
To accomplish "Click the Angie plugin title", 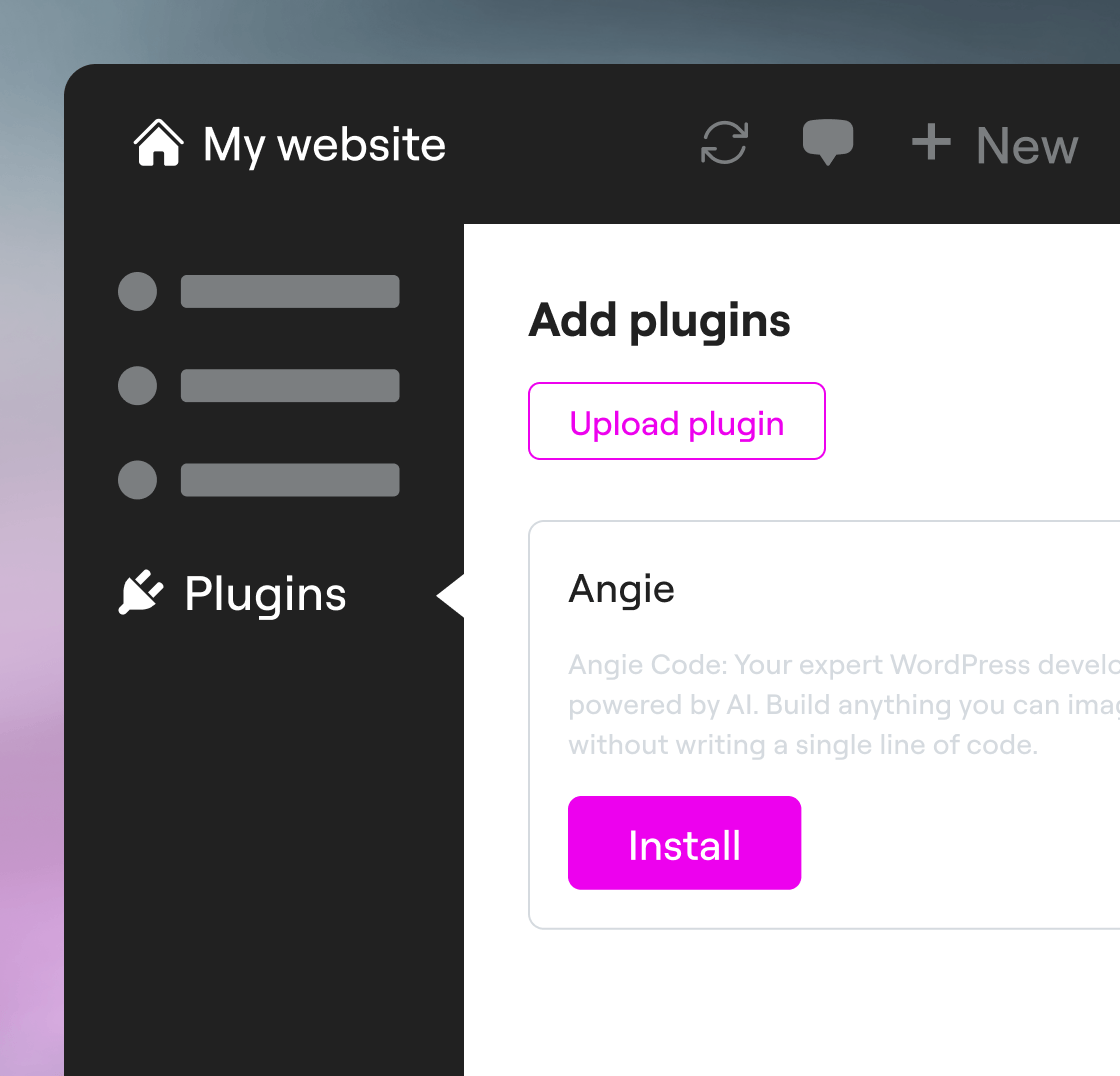I will [x=621, y=589].
